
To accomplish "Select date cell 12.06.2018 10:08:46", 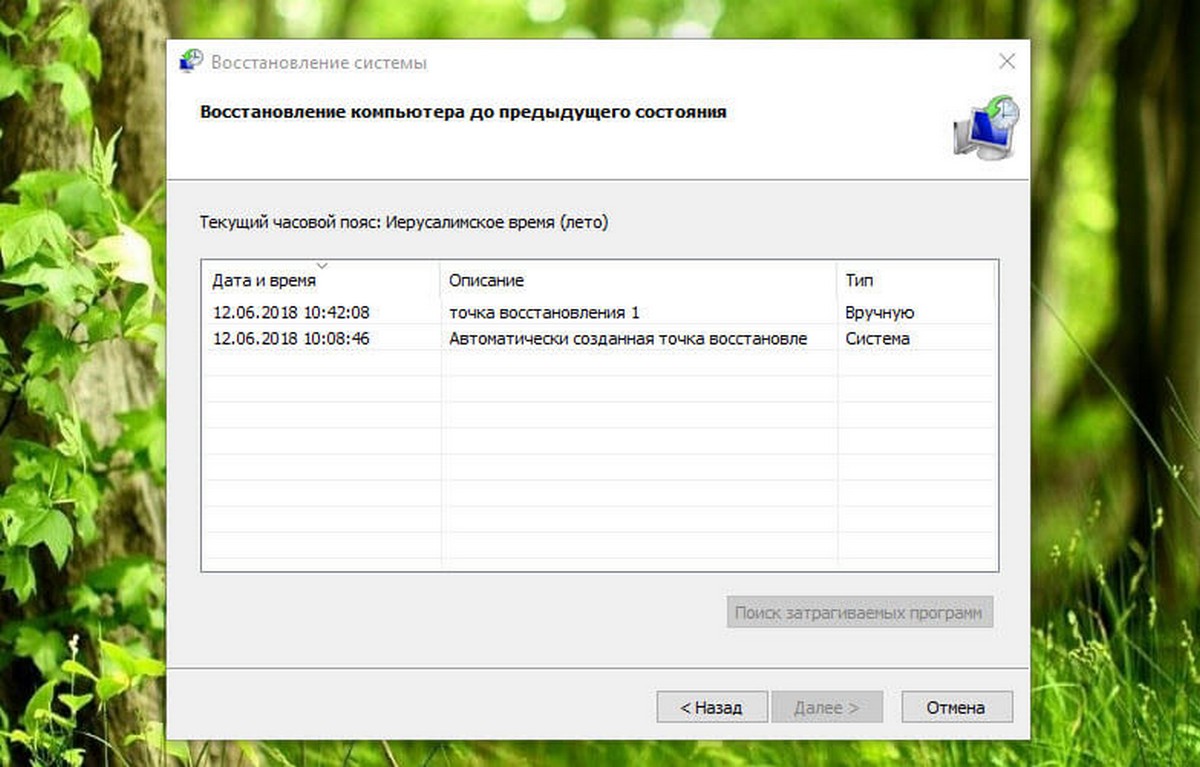I will pyautogui.click(x=291, y=339).
